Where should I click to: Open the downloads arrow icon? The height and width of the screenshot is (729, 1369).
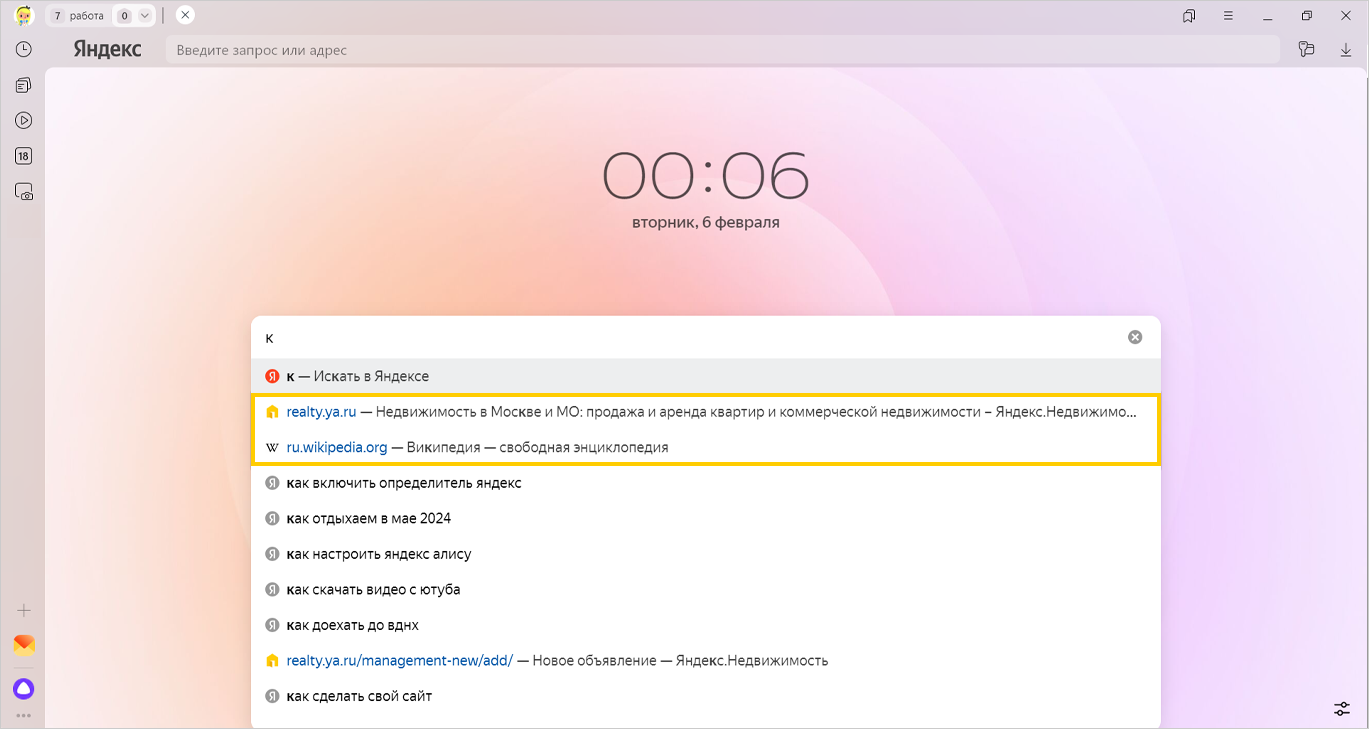(1345, 49)
